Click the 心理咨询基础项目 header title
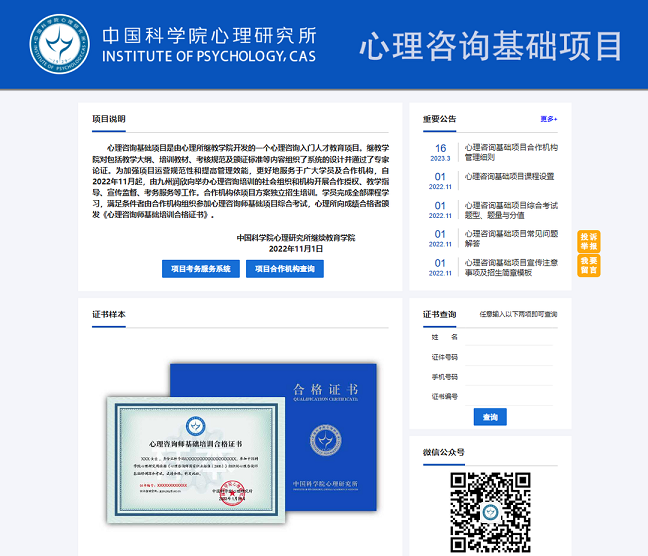This screenshot has width=648, height=556. [490, 45]
